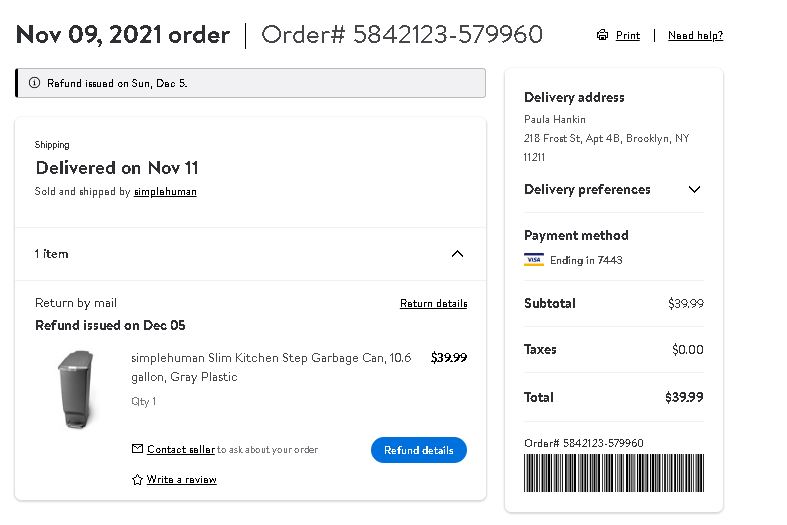
Task: Collapse the 1 item section chevron
Action: click(457, 254)
